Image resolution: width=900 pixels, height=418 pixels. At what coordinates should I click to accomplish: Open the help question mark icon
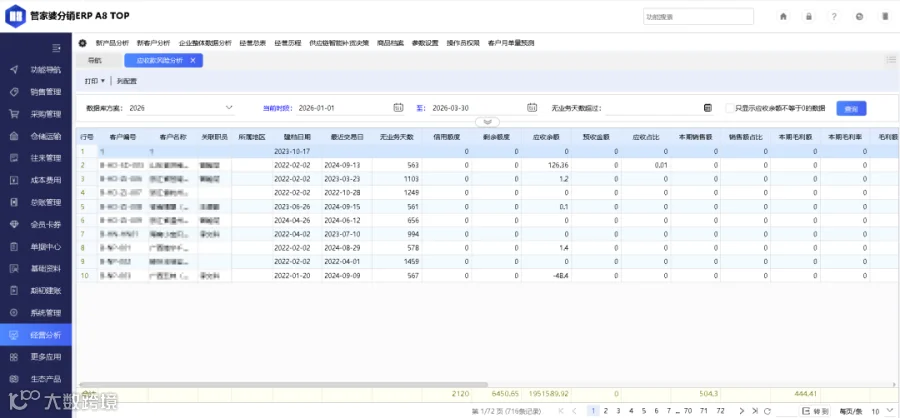pos(834,17)
